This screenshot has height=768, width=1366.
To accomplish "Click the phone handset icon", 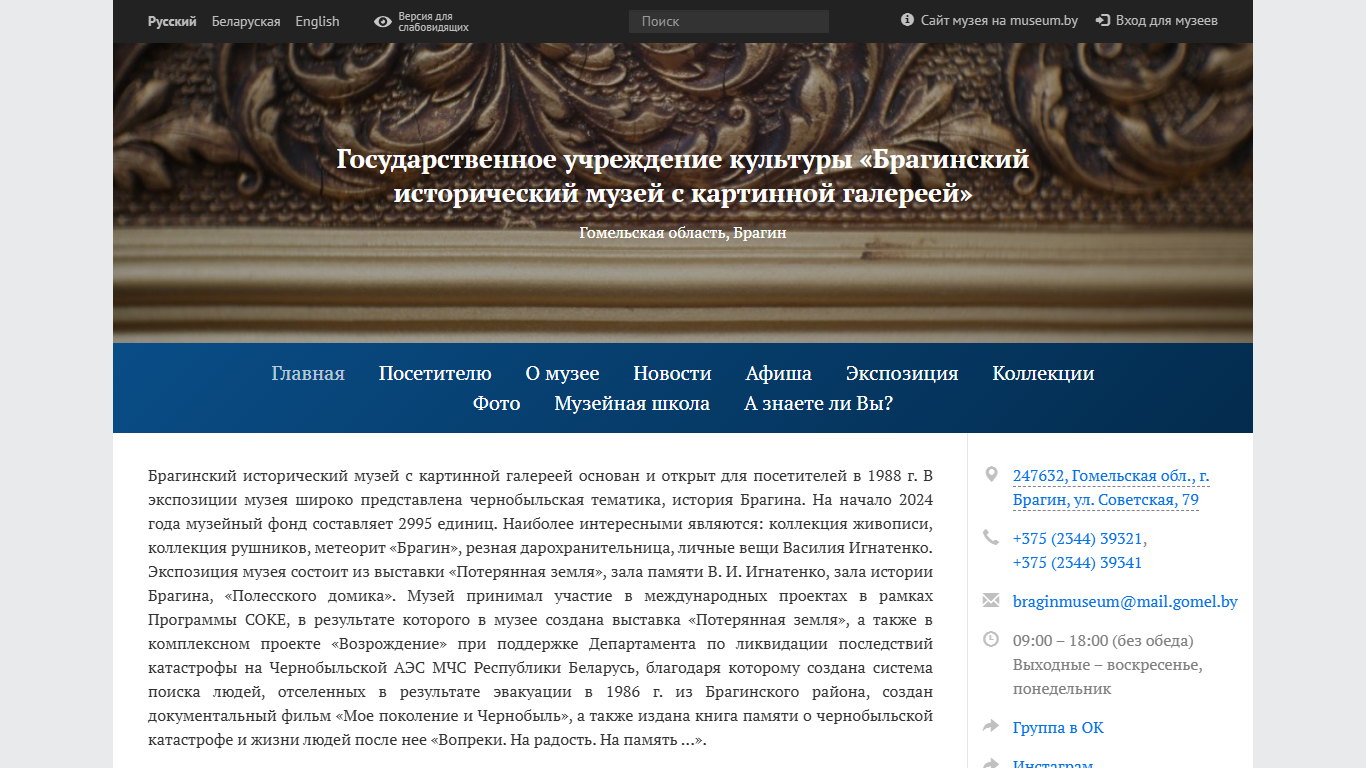I will click(991, 537).
